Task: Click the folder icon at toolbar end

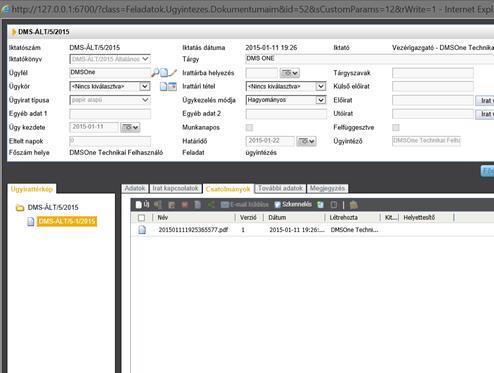Action: pos(354,205)
